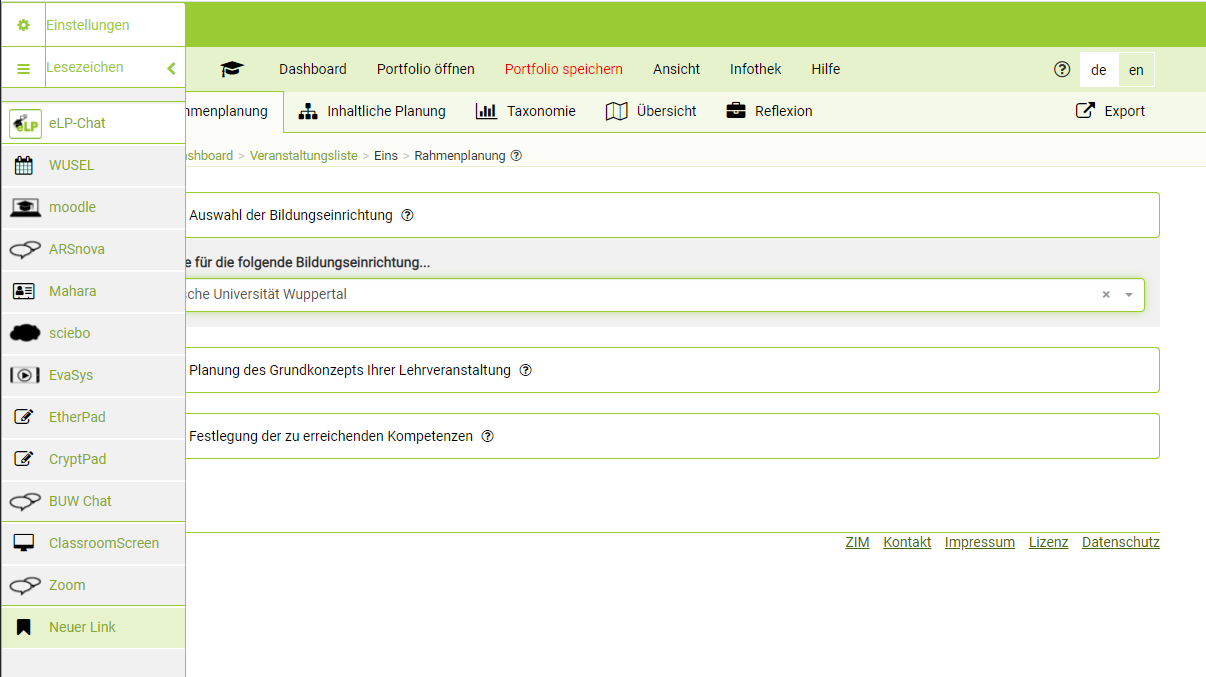The width and height of the screenshot is (1206, 677).
Task: Click the Reflexion briefcase icon
Action: coord(736,111)
